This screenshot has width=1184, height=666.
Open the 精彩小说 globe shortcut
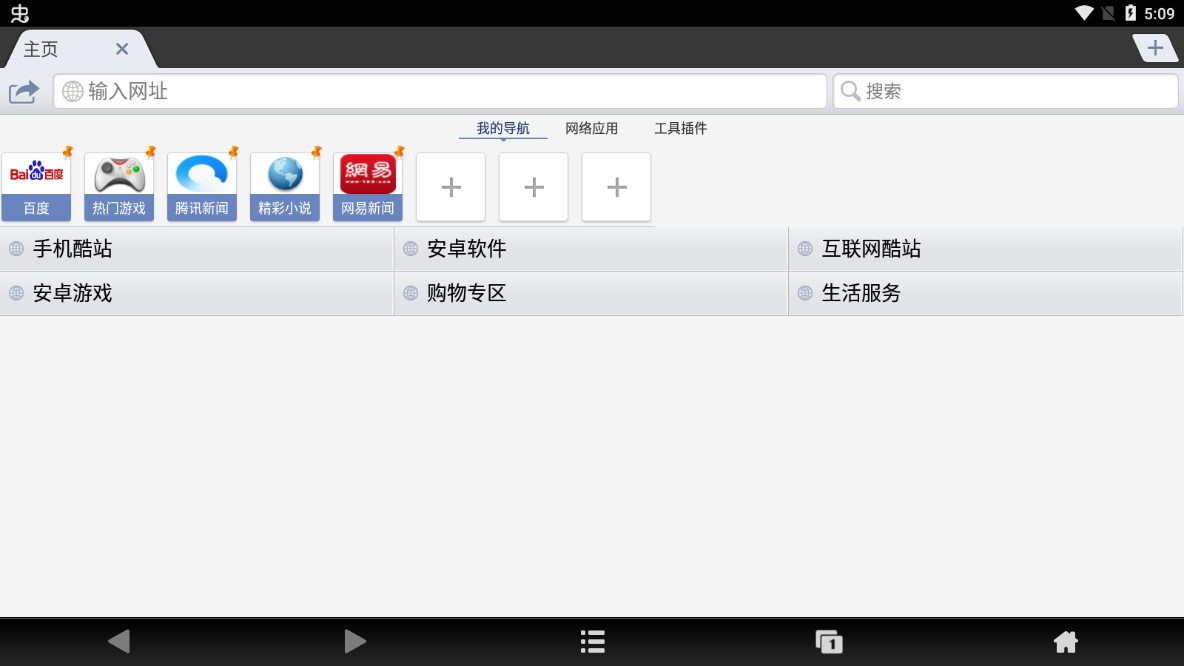coord(285,187)
